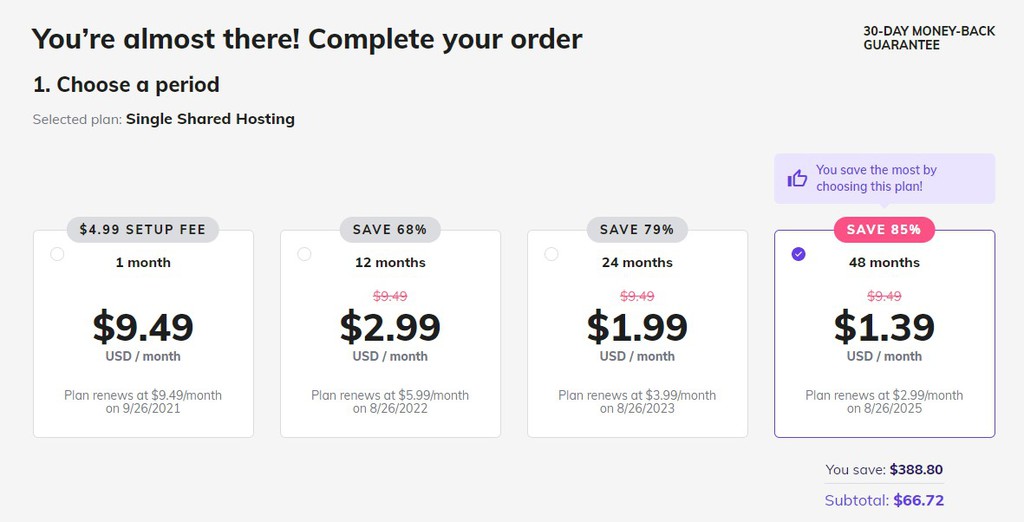Click the You save $388.80 amount
1024x522 pixels.
tap(916, 470)
